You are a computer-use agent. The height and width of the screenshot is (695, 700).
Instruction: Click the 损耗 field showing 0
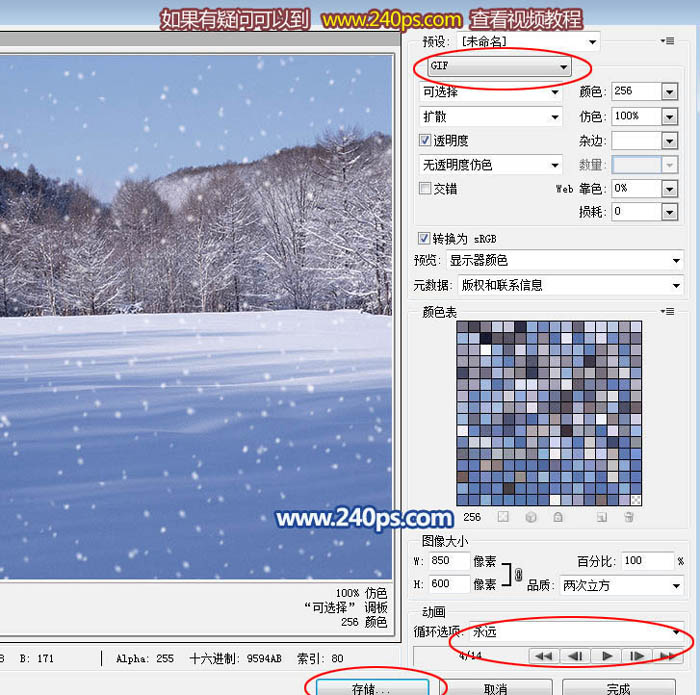click(x=636, y=212)
